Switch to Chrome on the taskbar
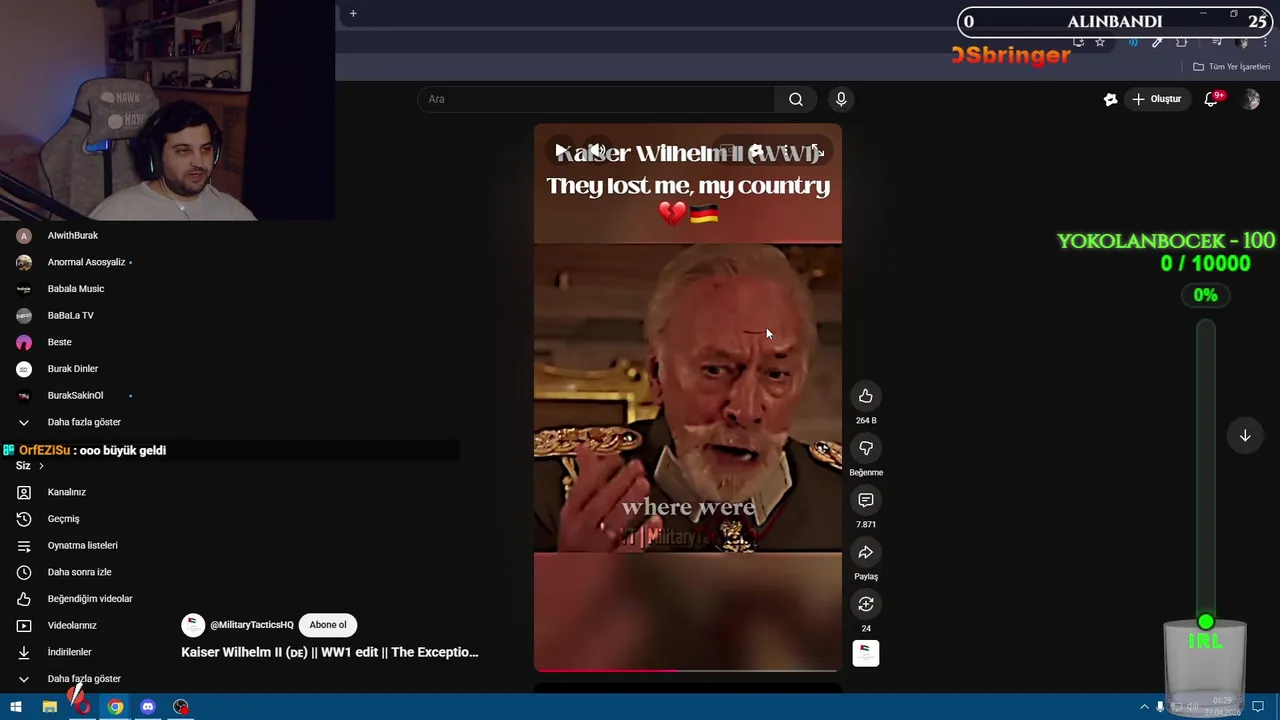 (x=115, y=707)
